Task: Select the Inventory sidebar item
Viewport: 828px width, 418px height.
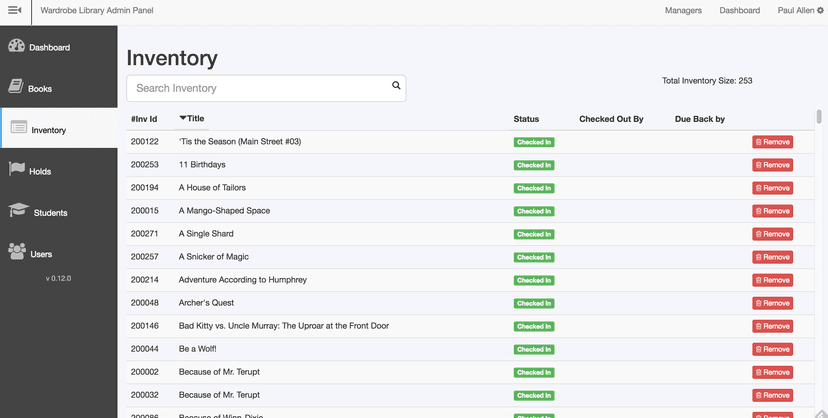Action: 59,128
